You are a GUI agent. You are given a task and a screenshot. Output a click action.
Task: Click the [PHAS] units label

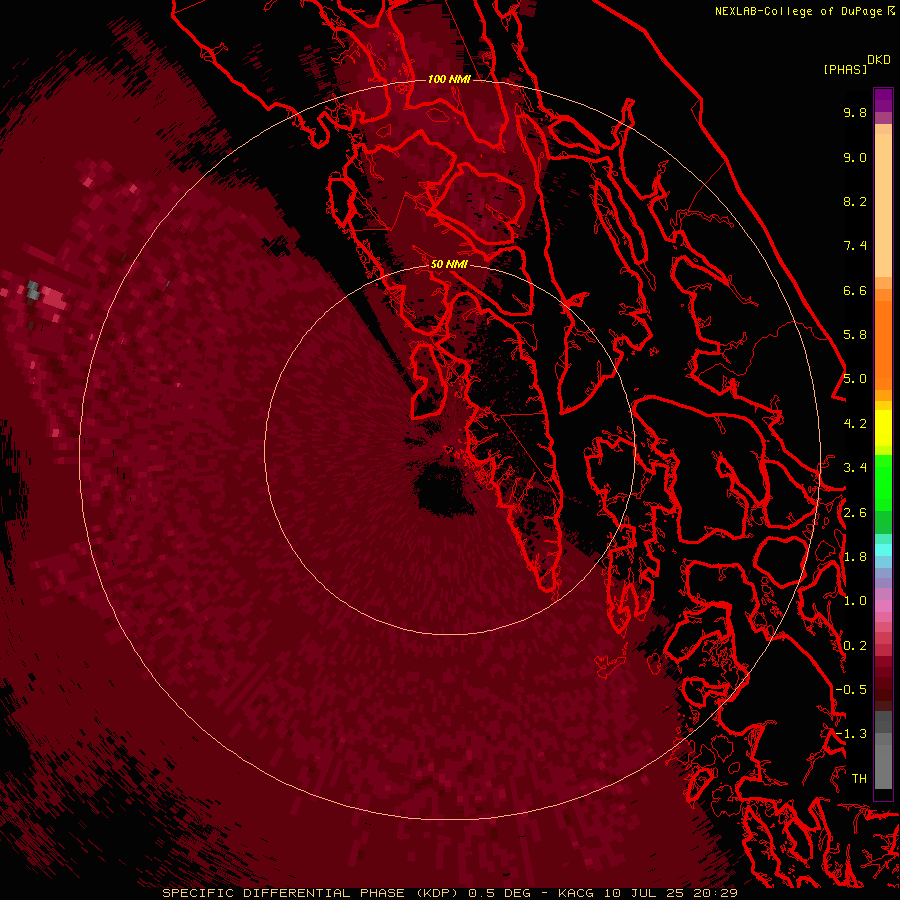(x=844, y=69)
